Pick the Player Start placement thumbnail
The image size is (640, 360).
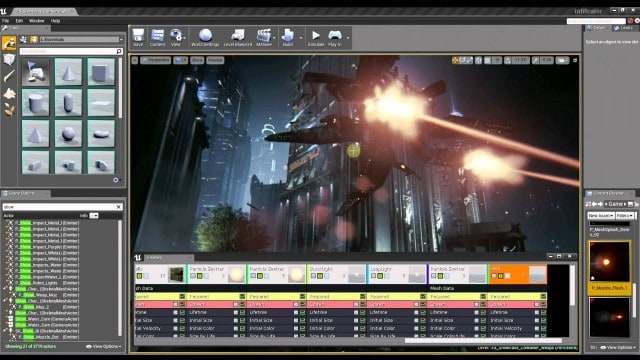[x=36, y=72]
